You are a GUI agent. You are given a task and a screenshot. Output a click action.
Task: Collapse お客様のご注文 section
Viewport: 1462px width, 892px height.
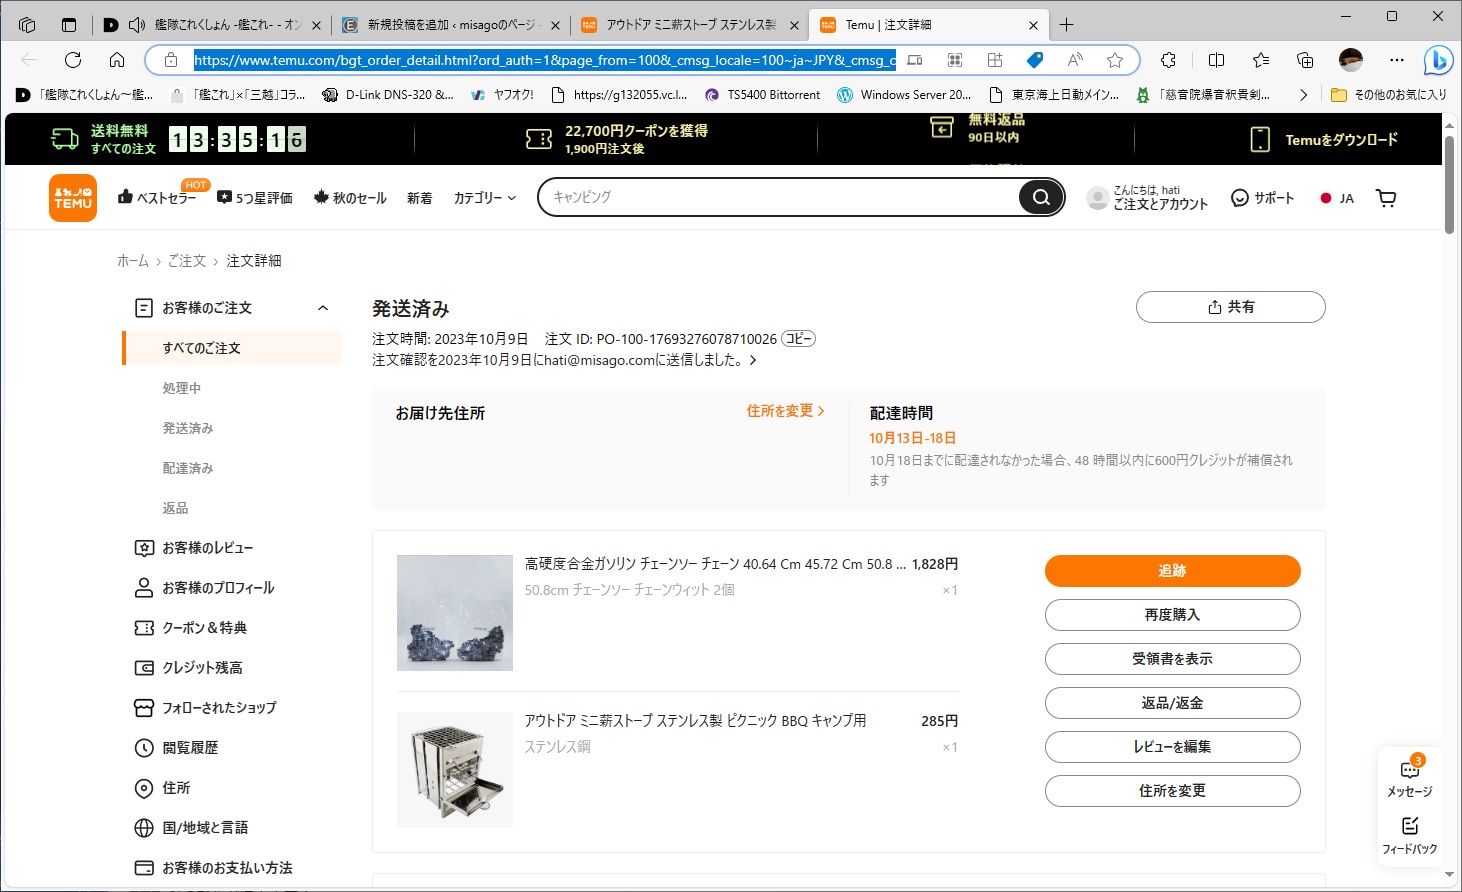323,308
